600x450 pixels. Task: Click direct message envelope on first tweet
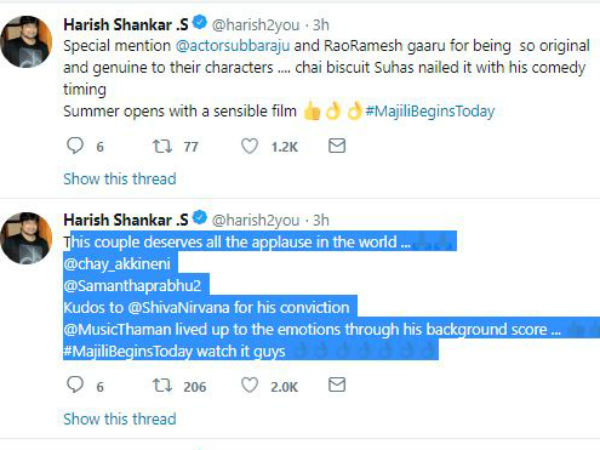click(x=338, y=146)
